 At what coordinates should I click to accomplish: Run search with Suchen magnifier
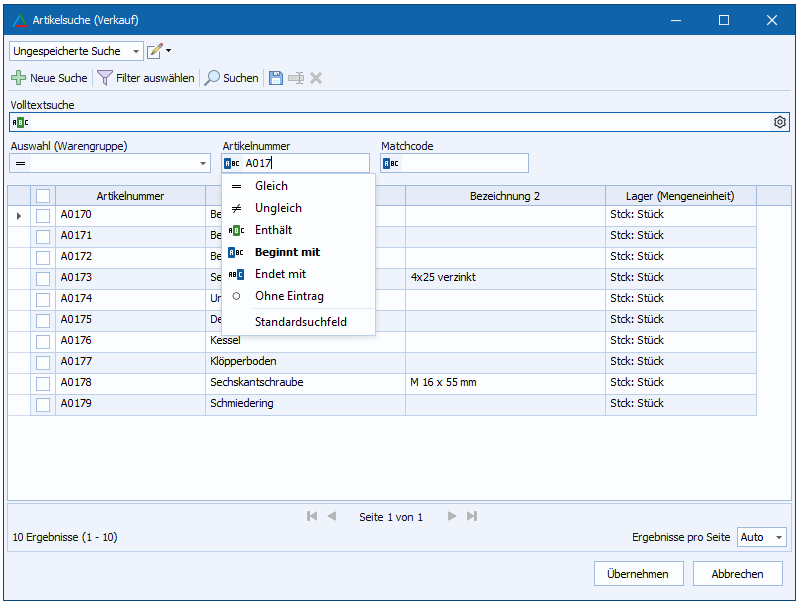pyautogui.click(x=212, y=78)
